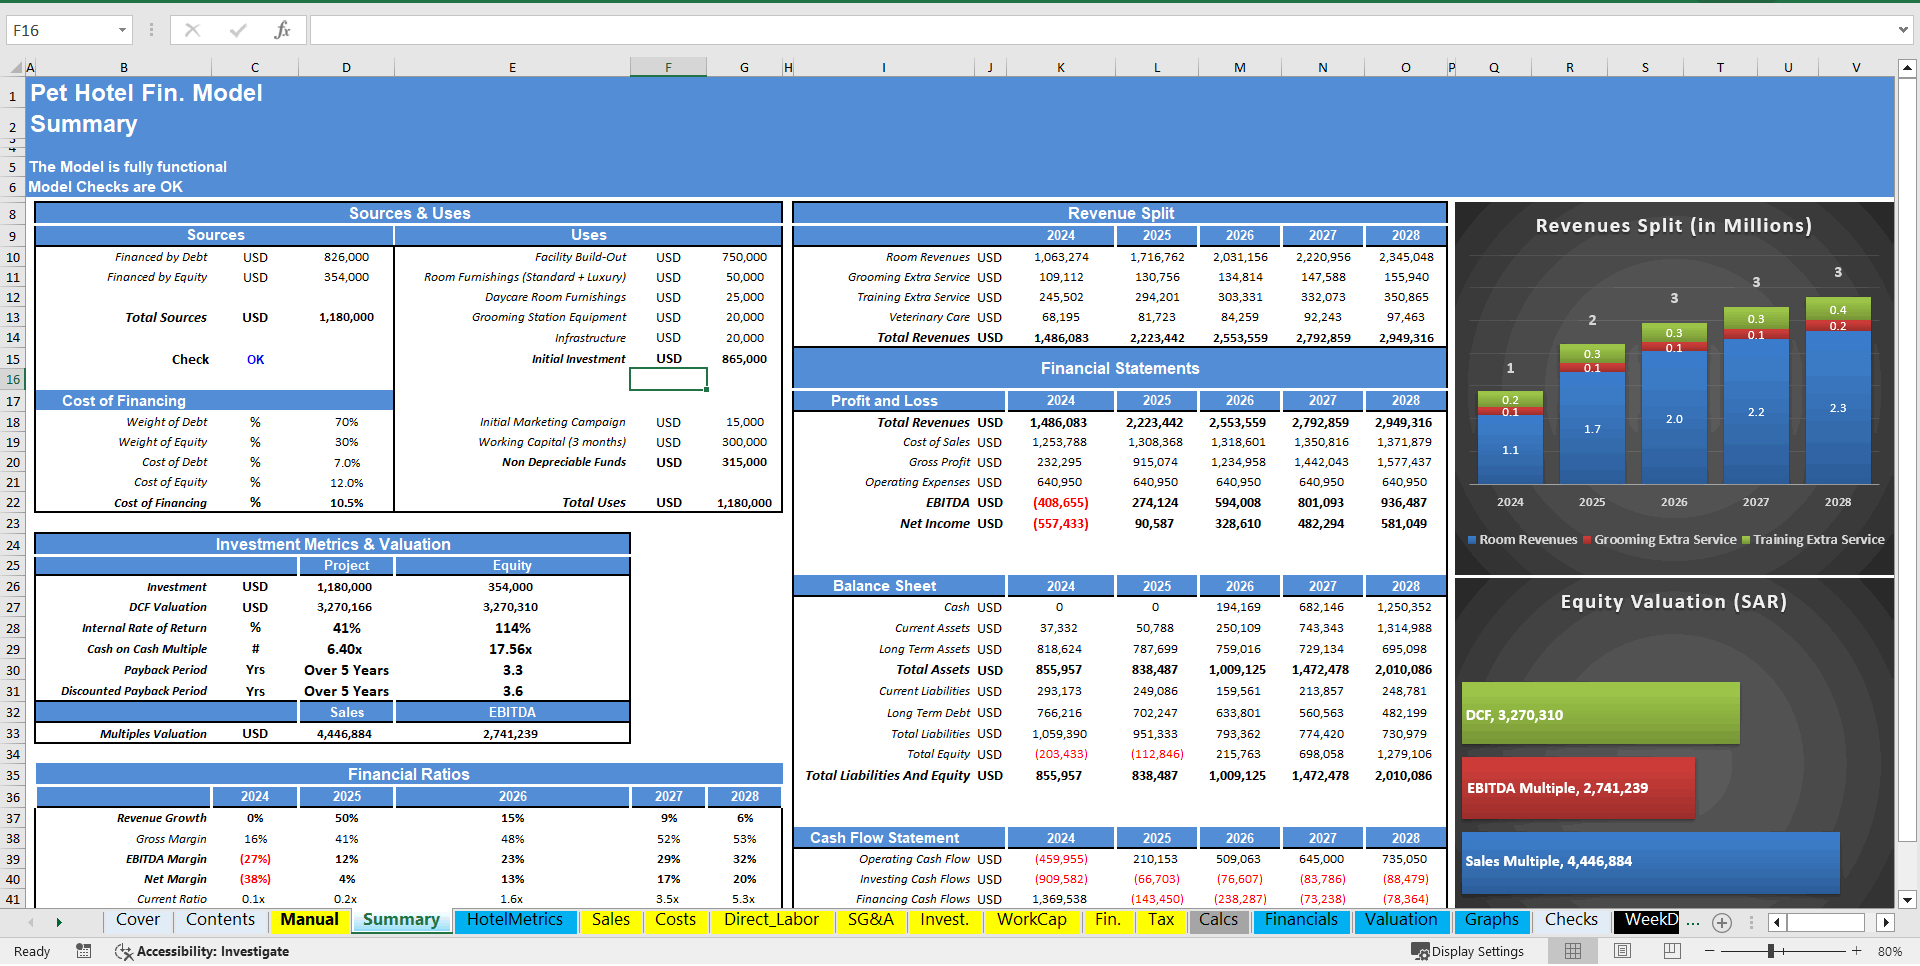Viewport: 1920px width, 966px height.
Task: Open the Calcs sheet tab
Action: tap(1218, 920)
